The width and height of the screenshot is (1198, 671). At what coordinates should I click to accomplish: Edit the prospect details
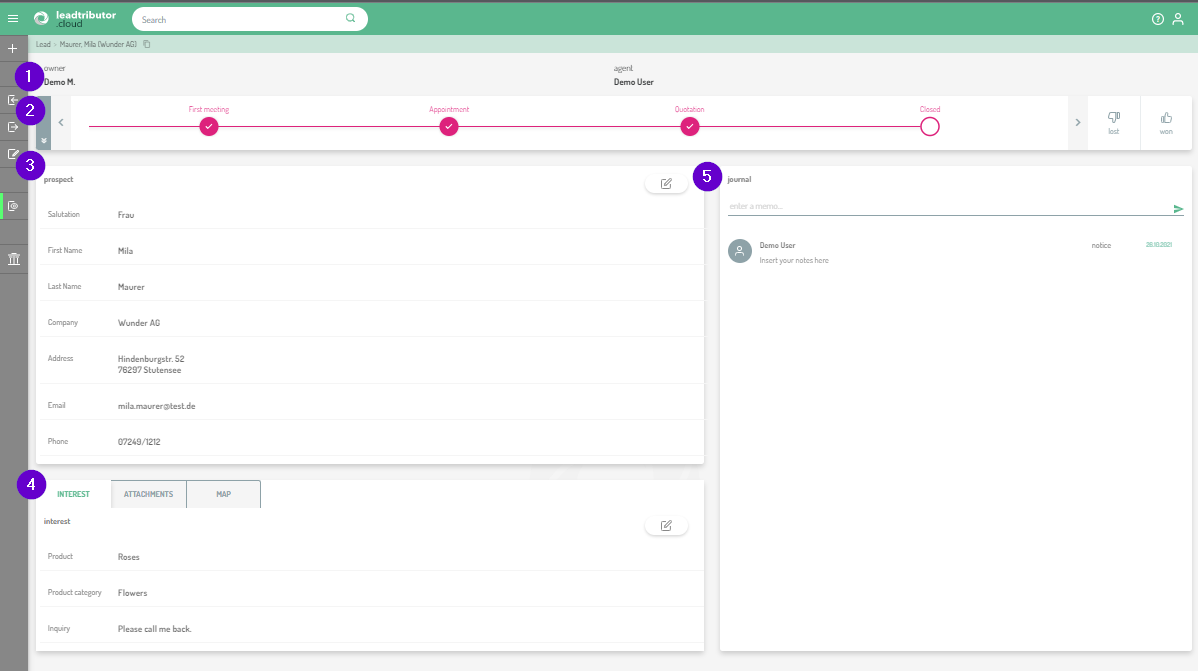(x=666, y=184)
